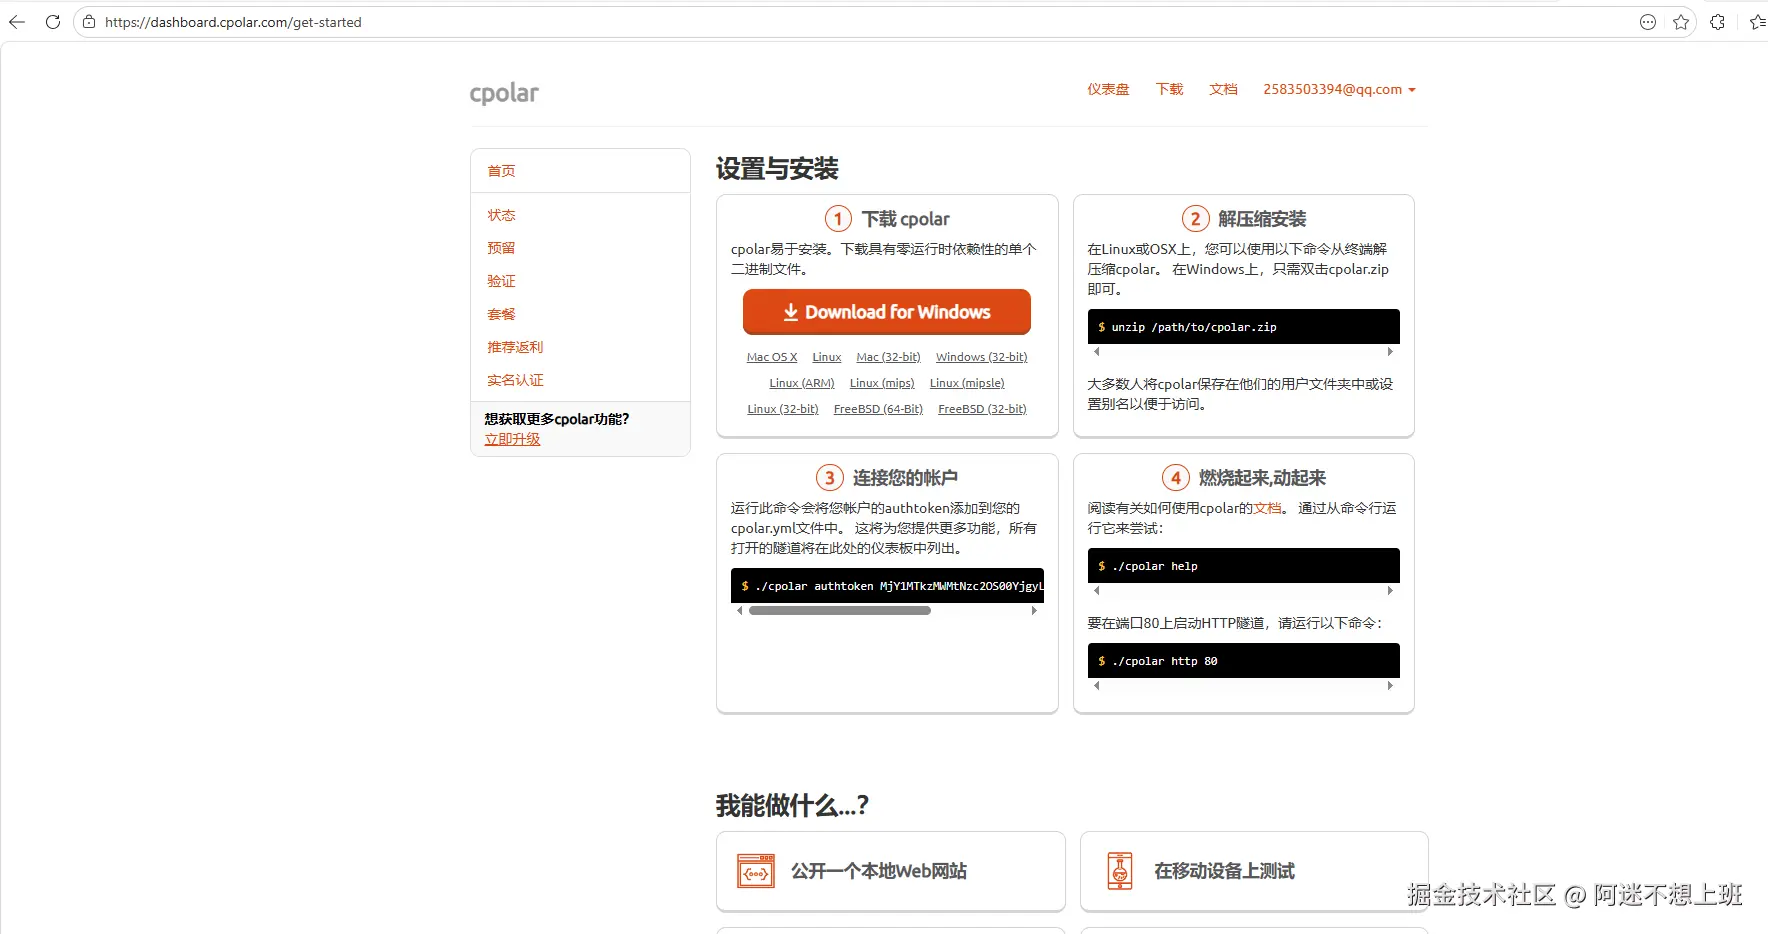Click the browser address bar URL

coord(233,22)
